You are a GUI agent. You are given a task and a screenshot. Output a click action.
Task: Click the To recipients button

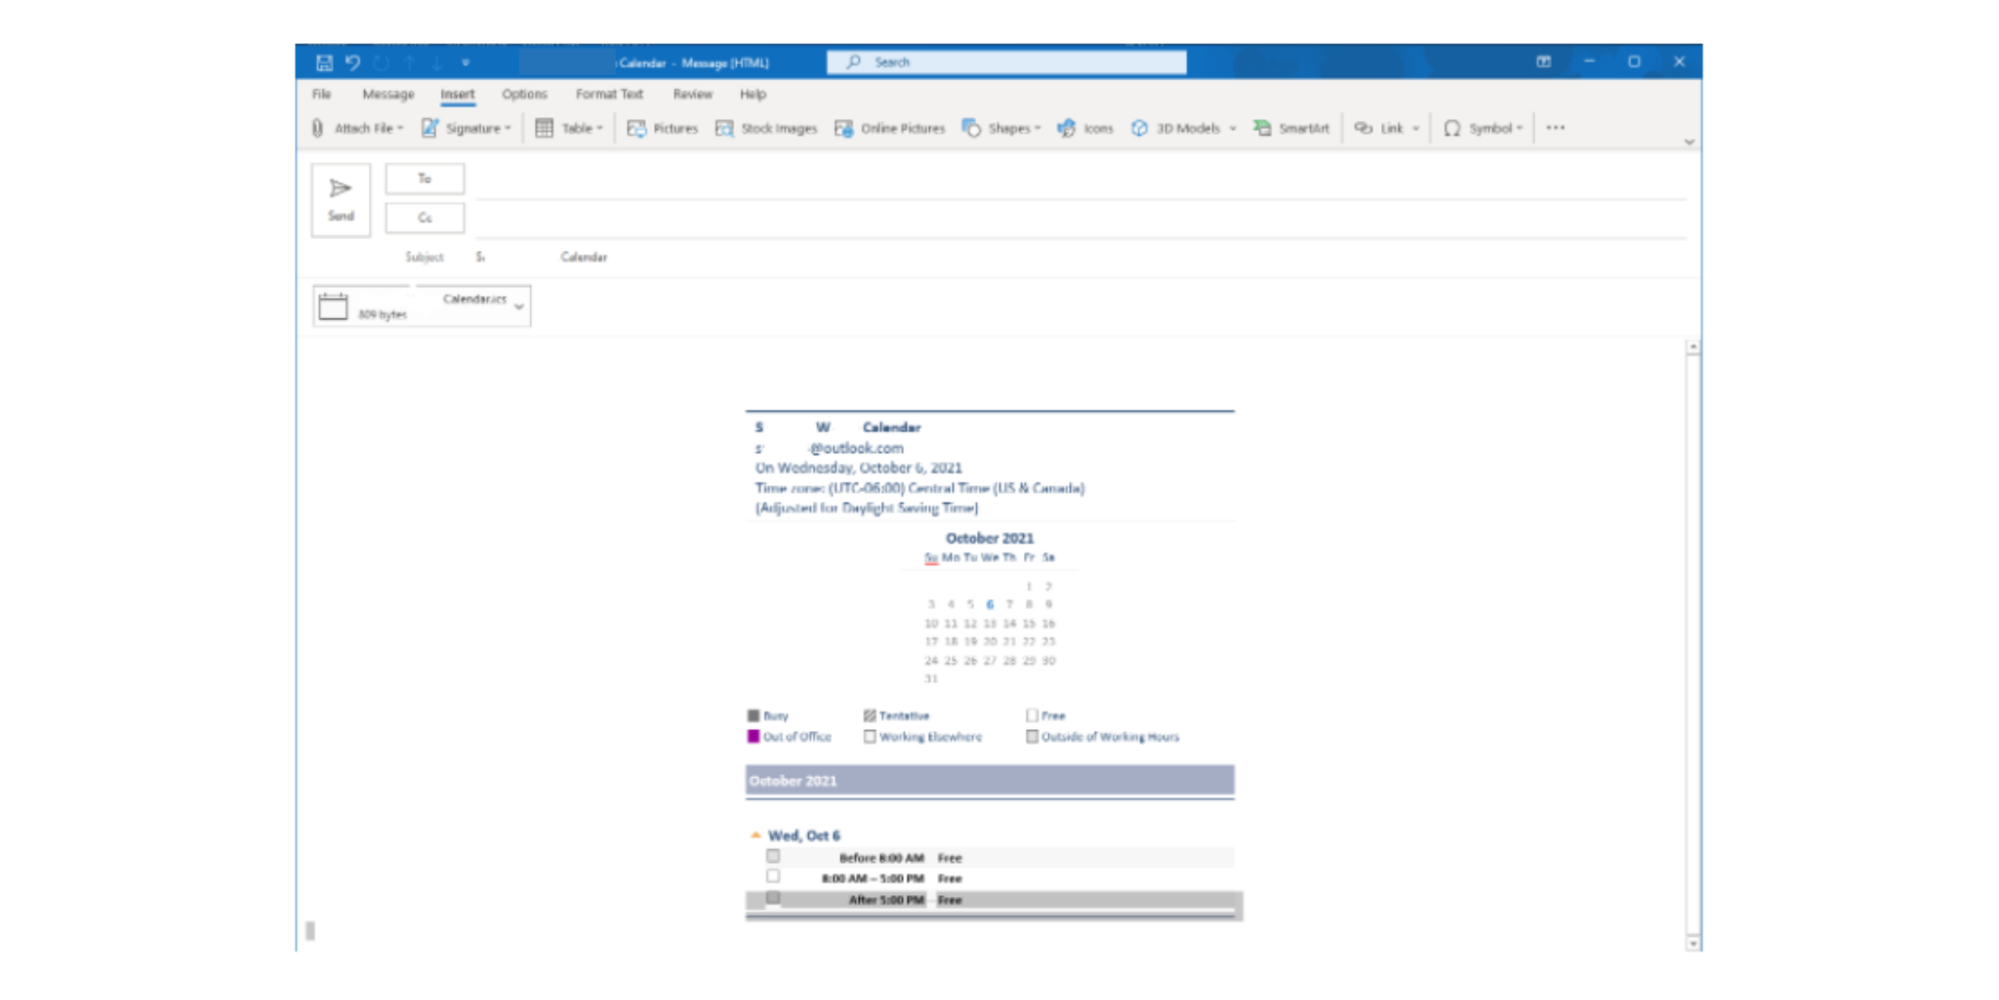click(425, 179)
